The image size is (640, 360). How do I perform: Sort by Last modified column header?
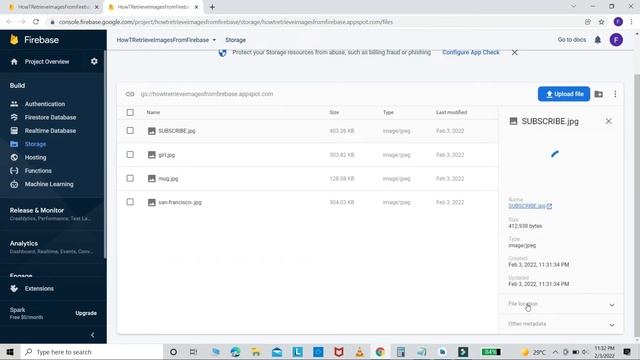pyautogui.click(x=451, y=112)
